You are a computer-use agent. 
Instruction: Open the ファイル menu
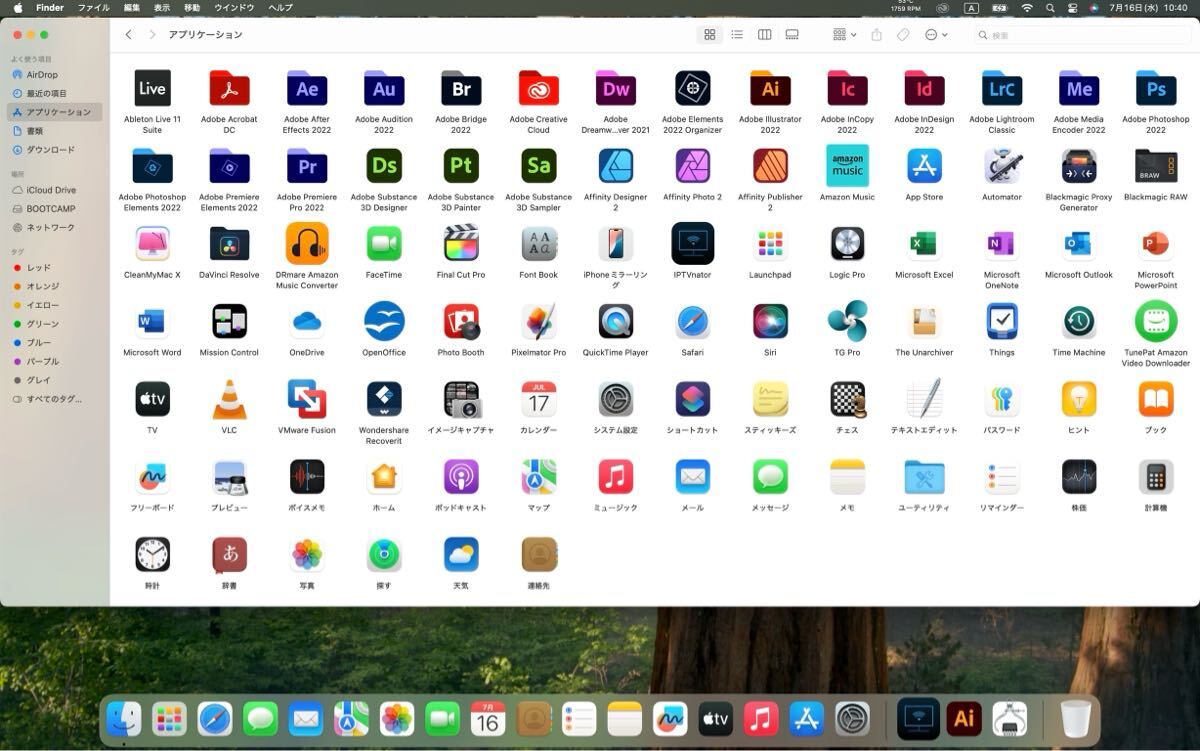click(x=94, y=7)
